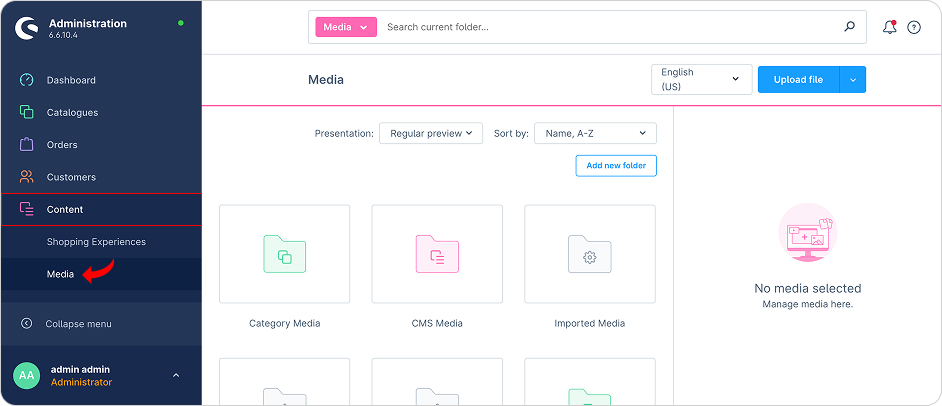Open the help question mark icon
Image resolution: width=942 pixels, height=406 pixels.
point(914,27)
